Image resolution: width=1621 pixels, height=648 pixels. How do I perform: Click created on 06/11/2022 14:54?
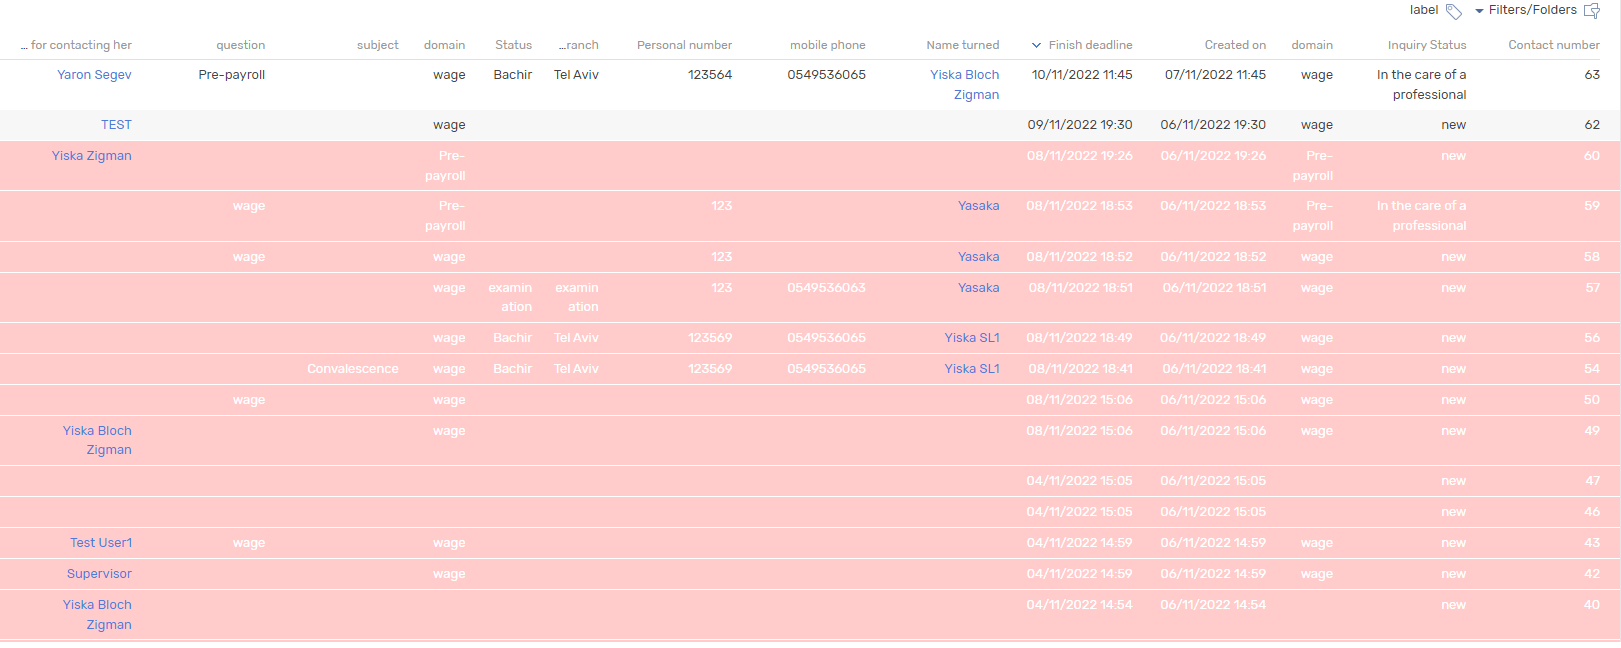(1213, 605)
